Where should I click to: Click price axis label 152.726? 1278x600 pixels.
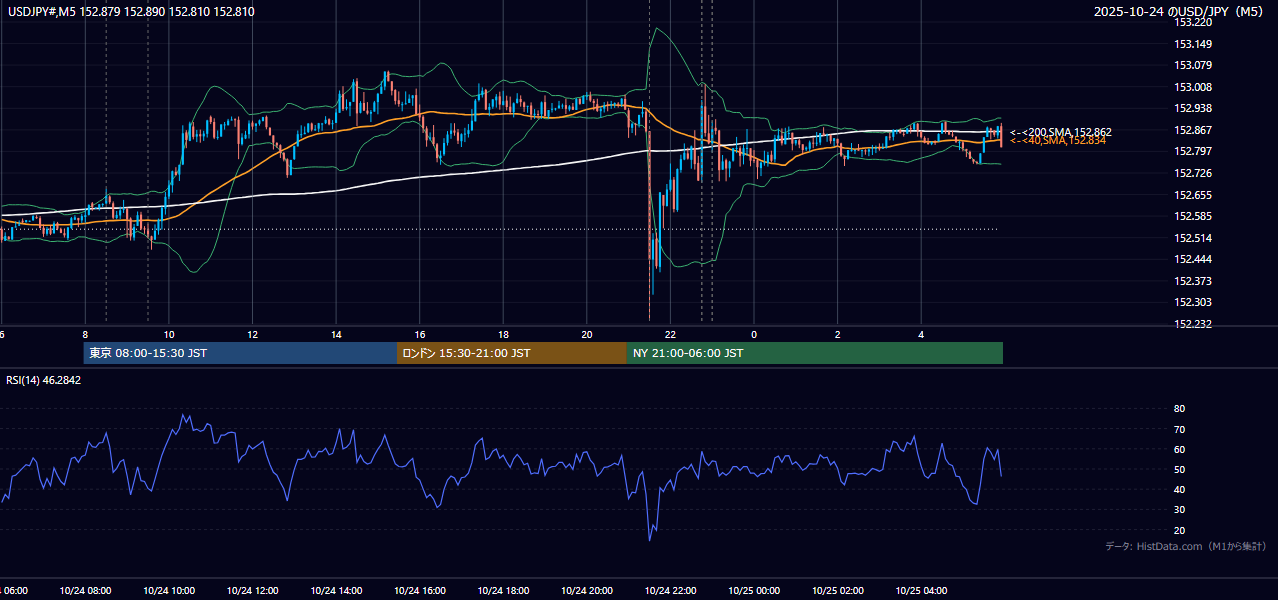pos(1192,173)
